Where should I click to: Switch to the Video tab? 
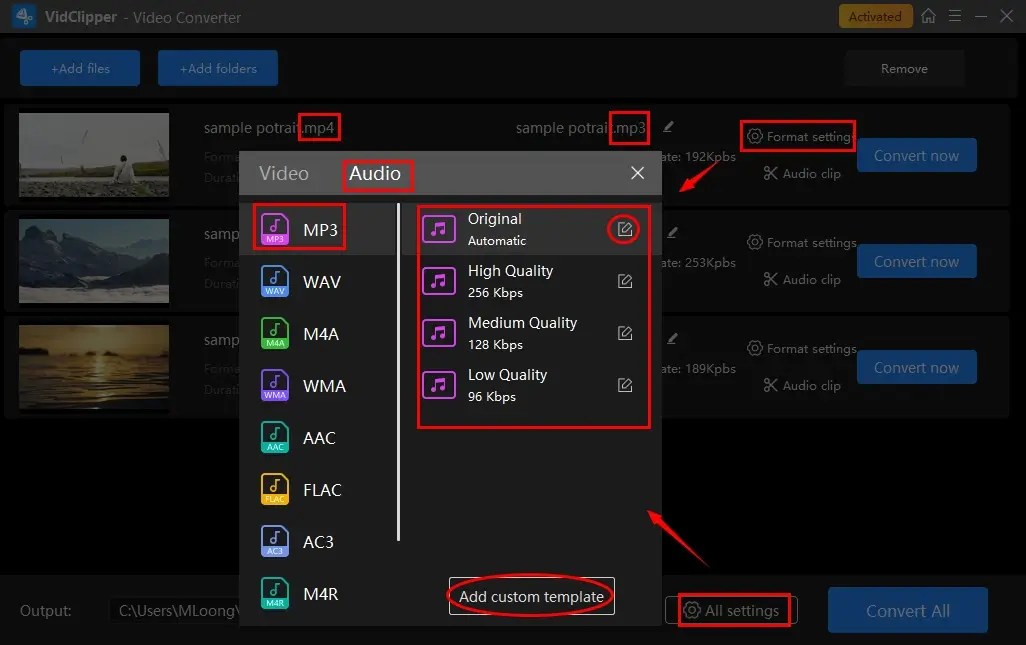pos(283,173)
